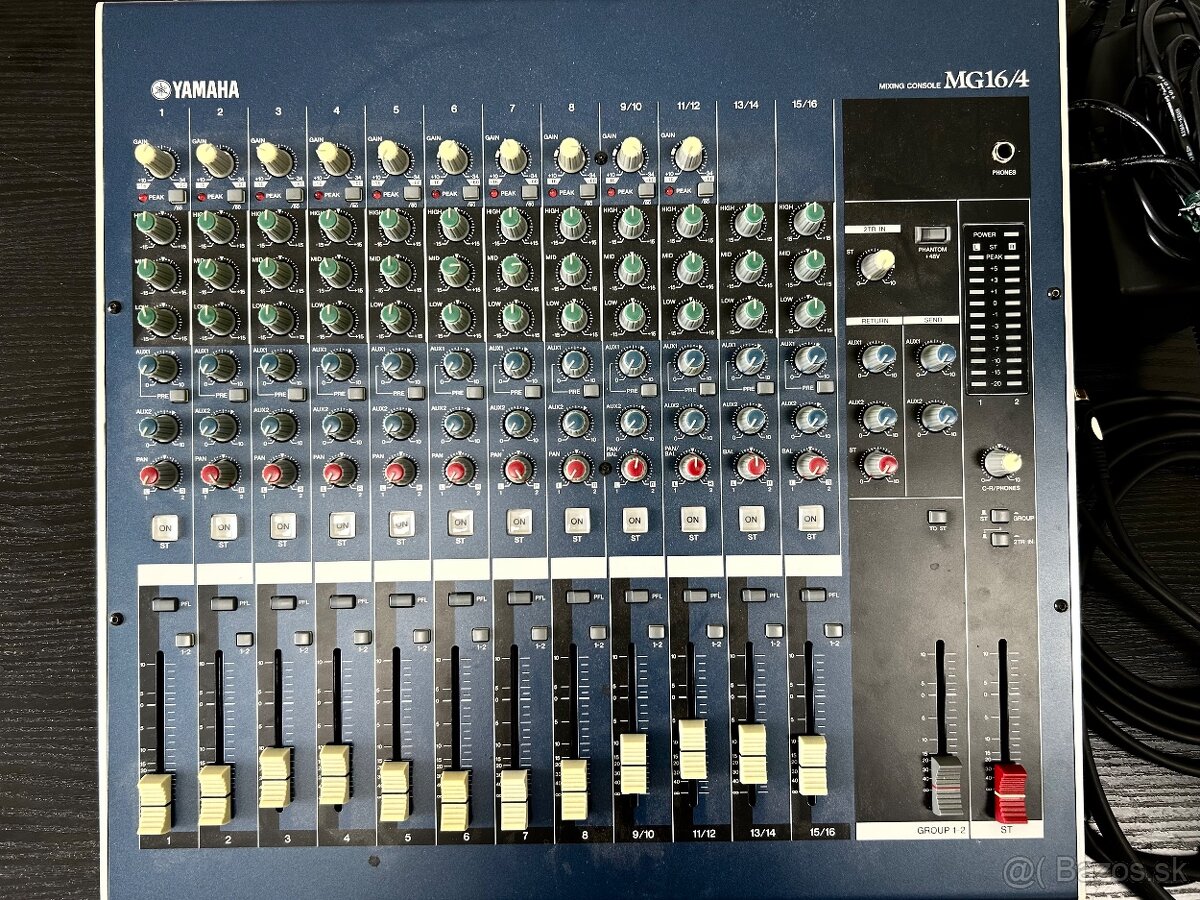The width and height of the screenshot is (1200, 900).
Task: Click the RETURN AUX1 knob
Action: pyautogui.click(x=878, y=358)
